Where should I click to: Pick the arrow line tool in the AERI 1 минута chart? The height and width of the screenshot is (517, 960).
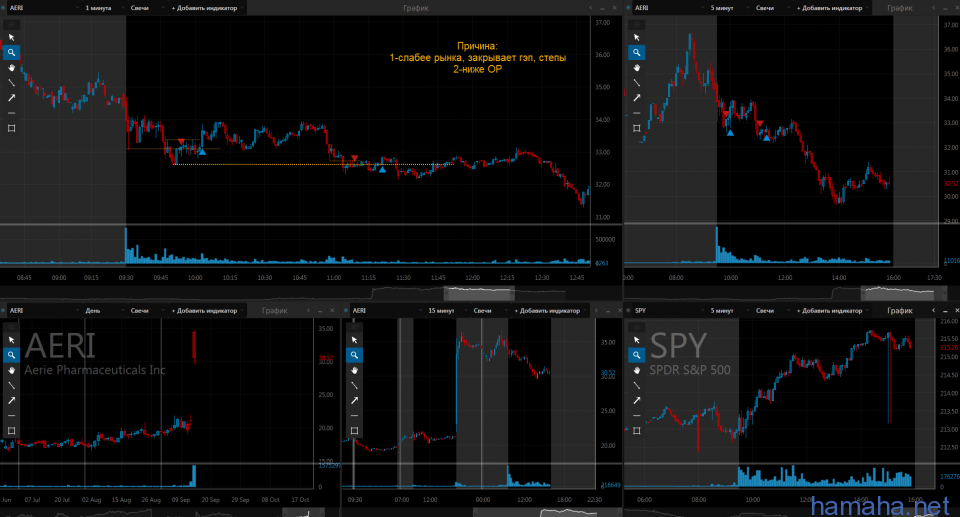click(11, 98)
